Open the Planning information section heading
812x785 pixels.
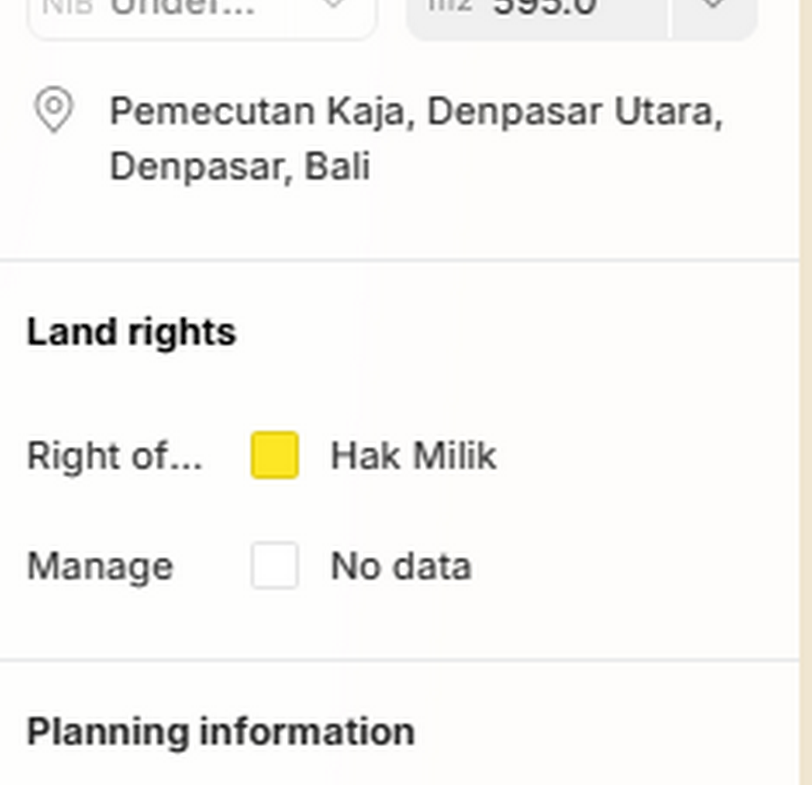click(x=220, y=732)
